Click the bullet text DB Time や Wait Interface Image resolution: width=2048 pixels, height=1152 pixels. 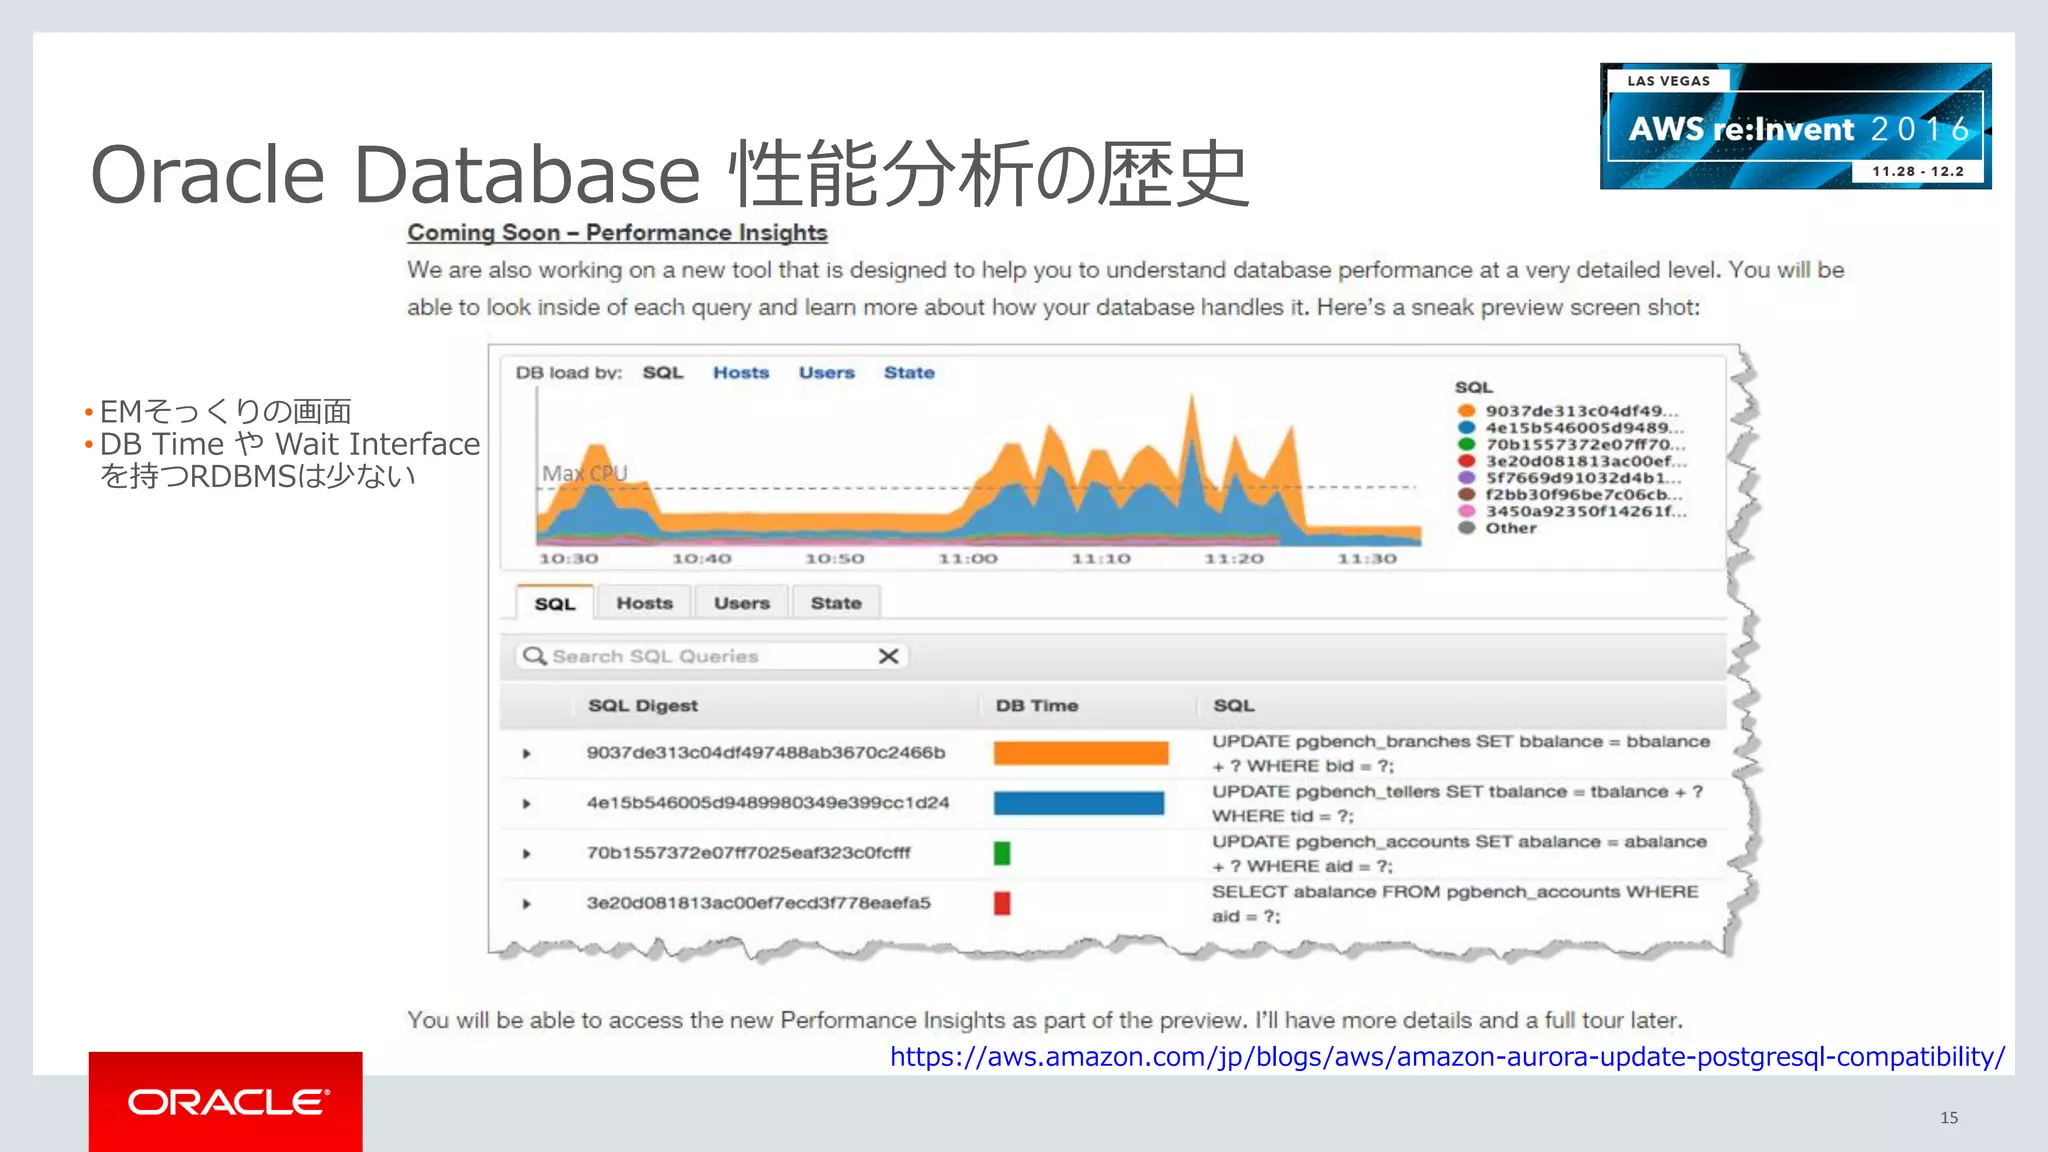coord(290,443)
